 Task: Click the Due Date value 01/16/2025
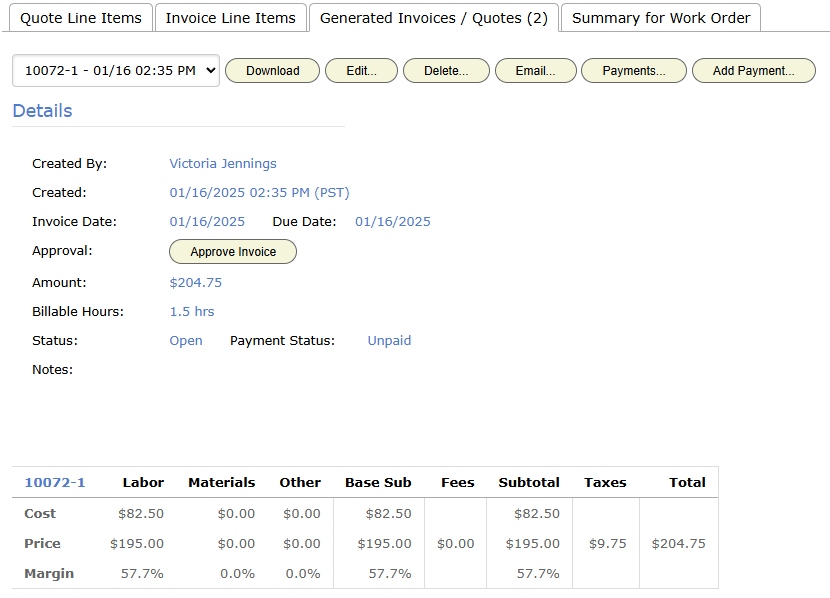point(393,222)
